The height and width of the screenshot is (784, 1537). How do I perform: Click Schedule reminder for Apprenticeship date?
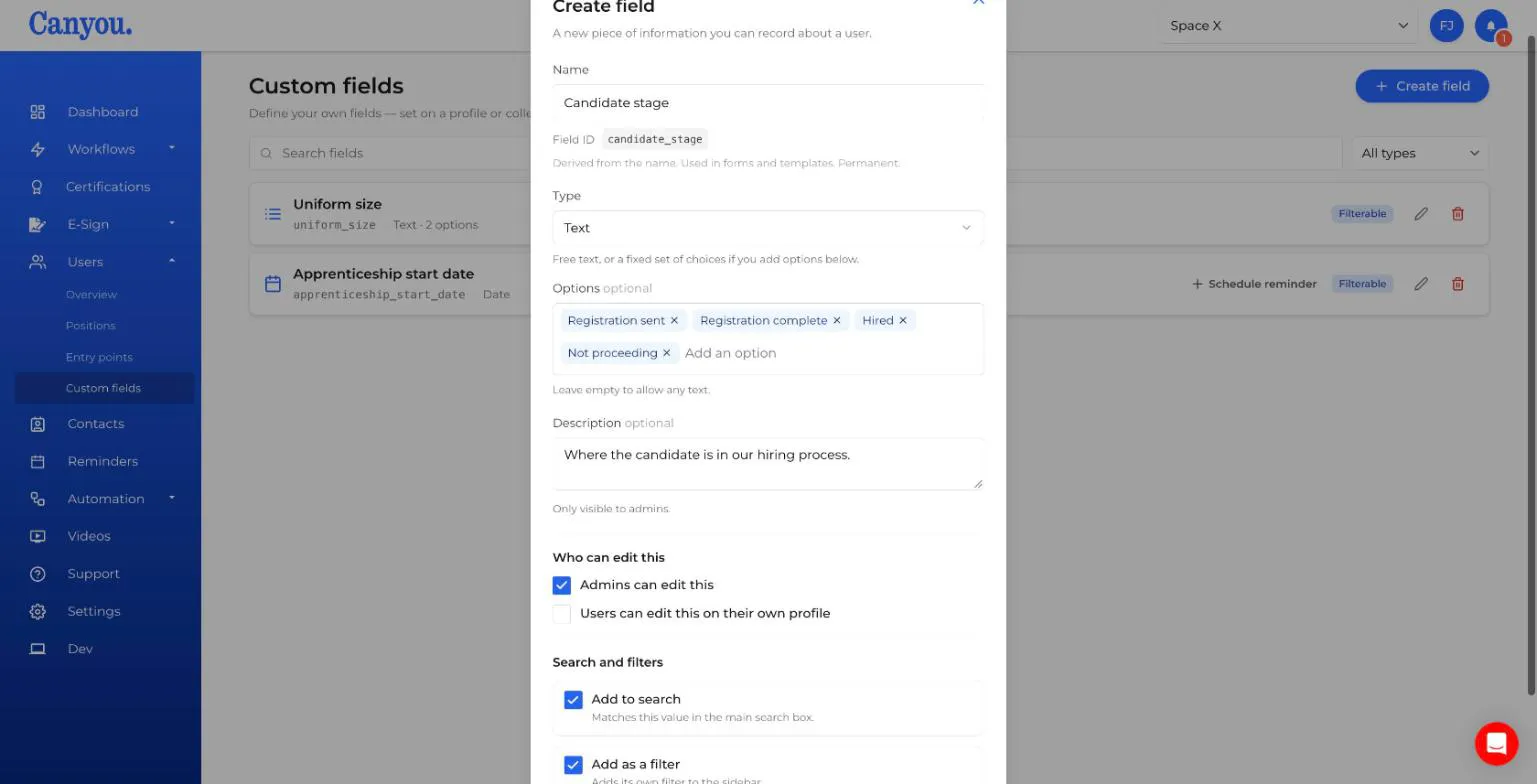click(1254, 284)
